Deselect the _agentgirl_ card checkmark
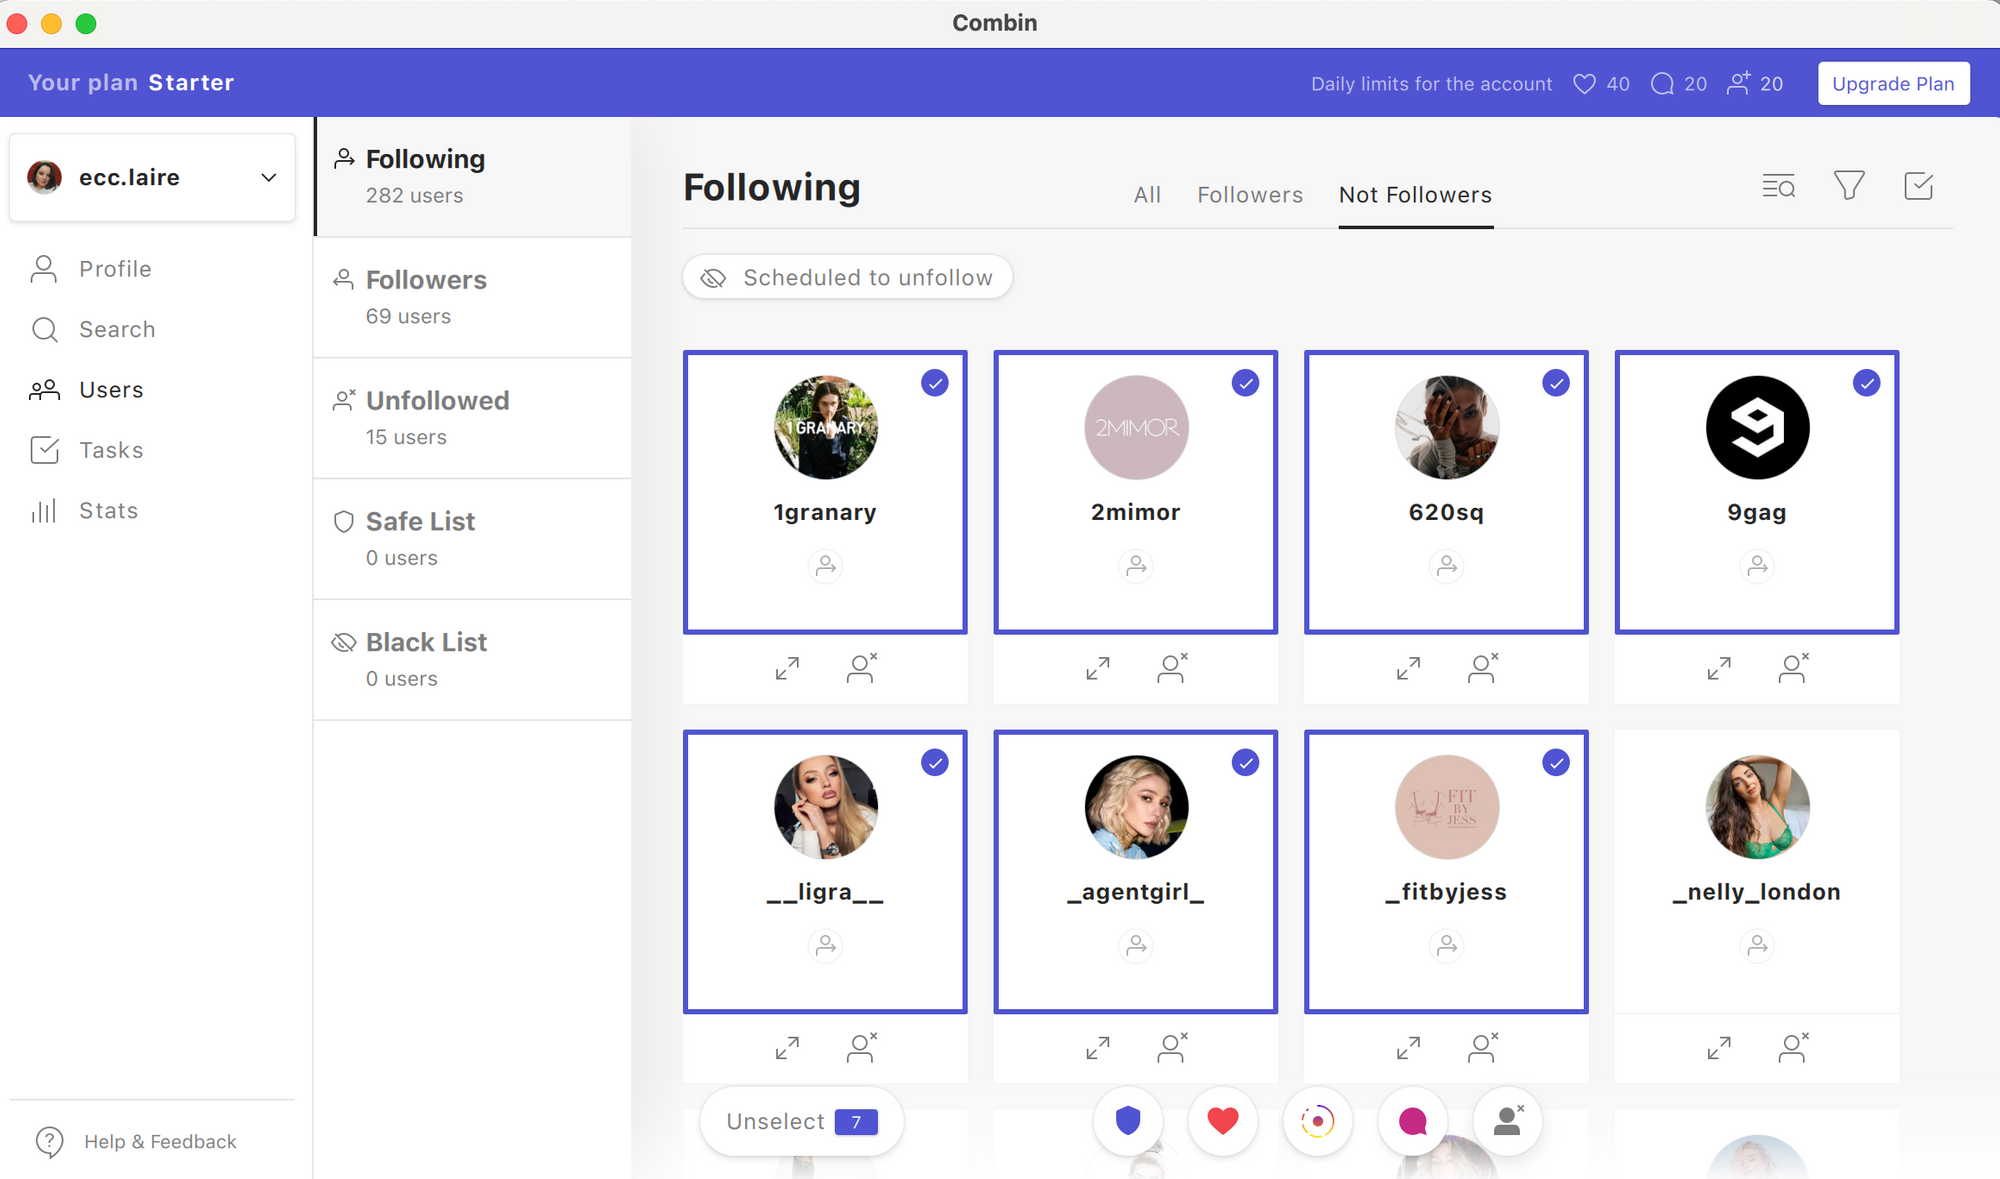2000x1179 pixels. 1245,763
